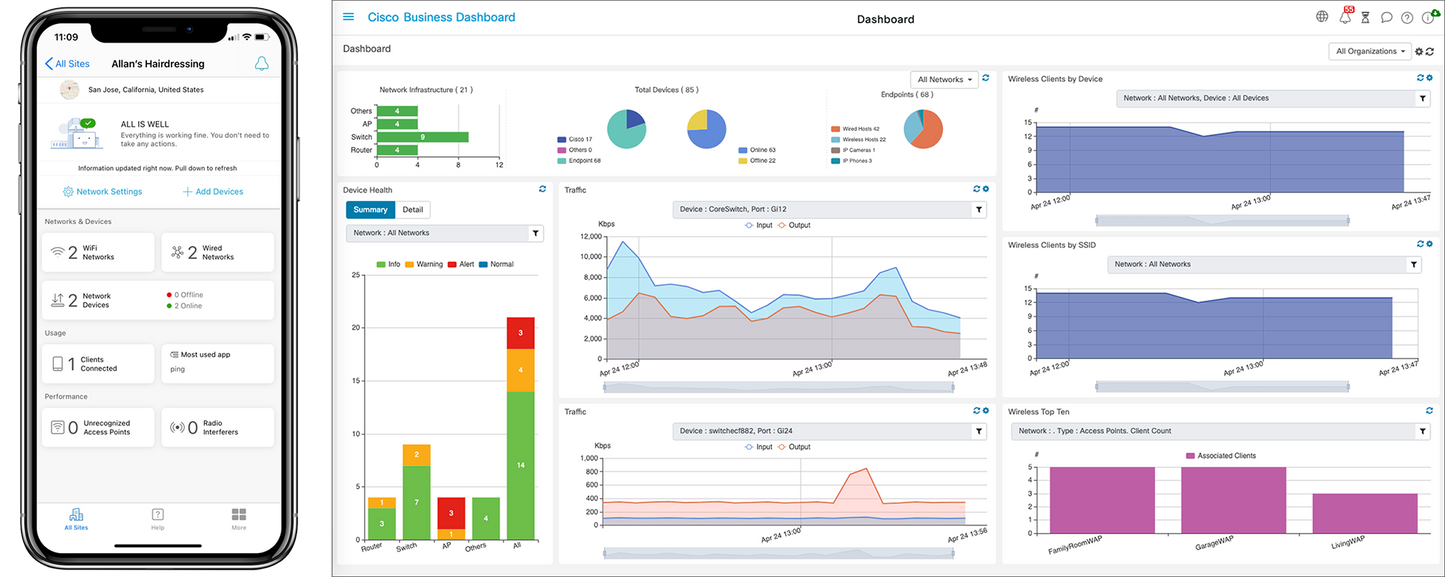Open the All Networks dropdown
The image size is (1445, 577).
pyautogui.click(x=944, y=79)
